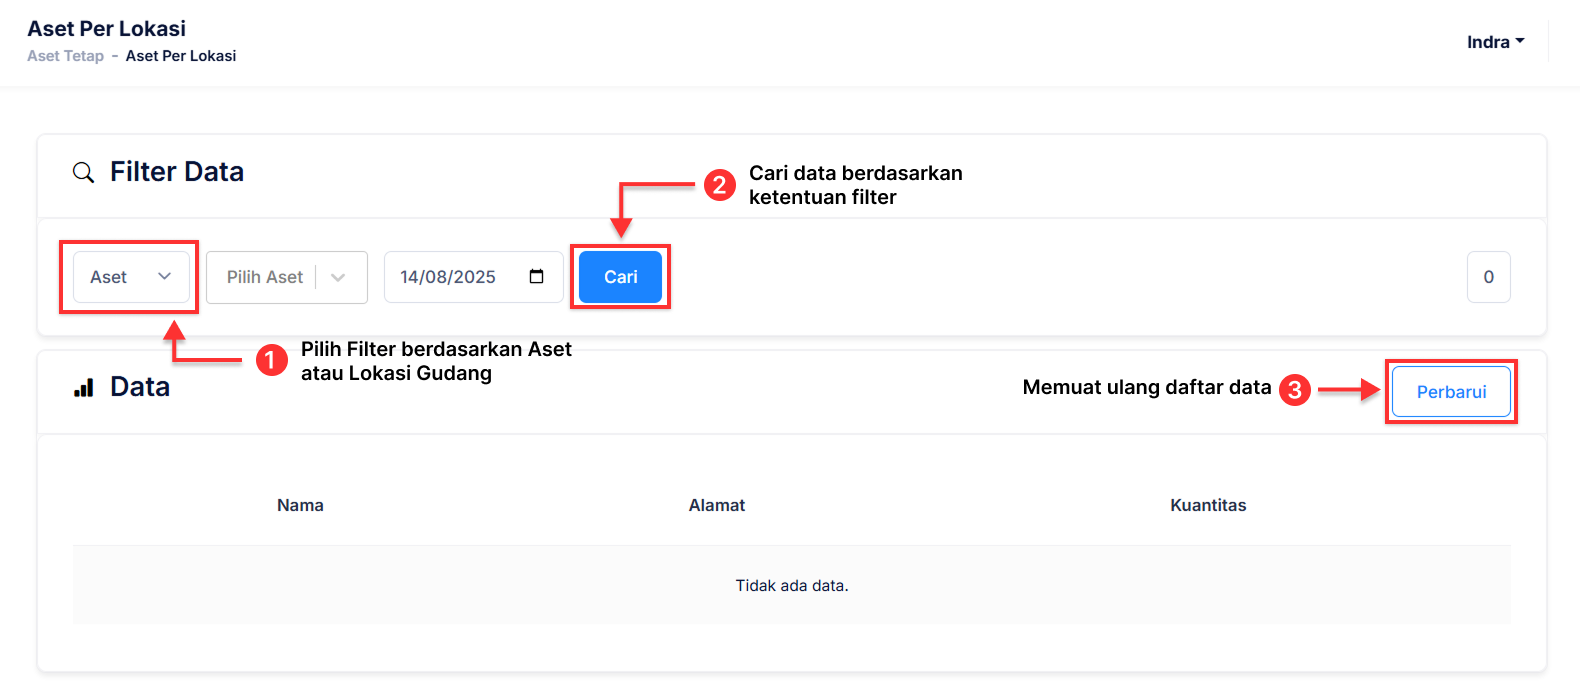The image size is (1580, 687).
Task: Go to Aset Tetap breadcrumb link
Action: (65, 56)
